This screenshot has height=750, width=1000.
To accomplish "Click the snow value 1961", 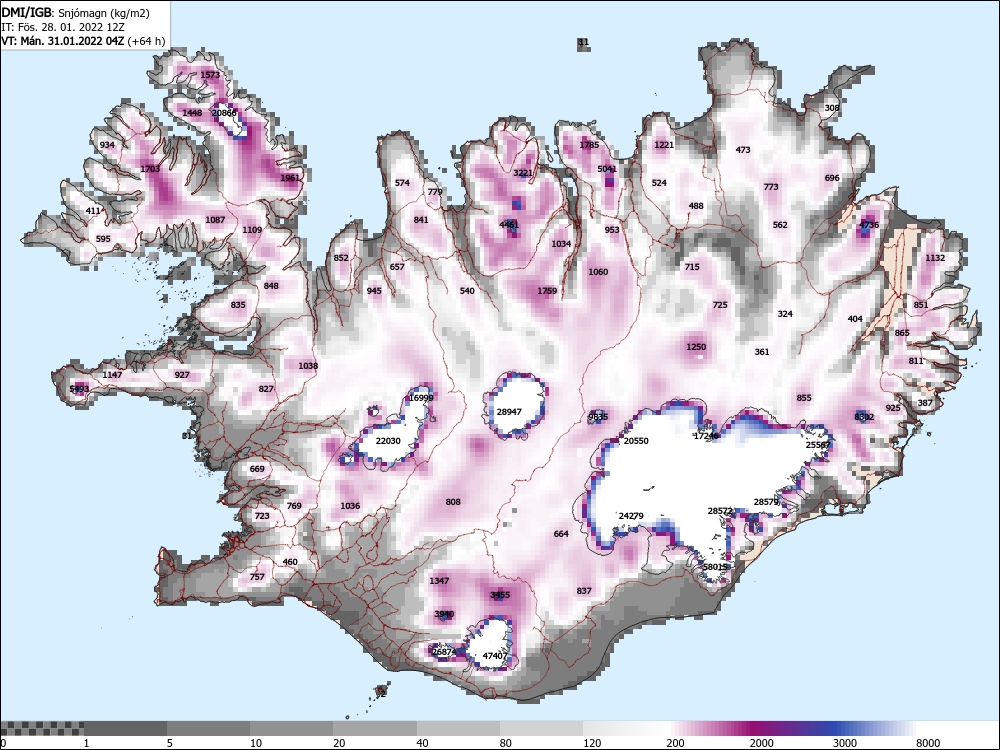I will [x=290, y=178].
